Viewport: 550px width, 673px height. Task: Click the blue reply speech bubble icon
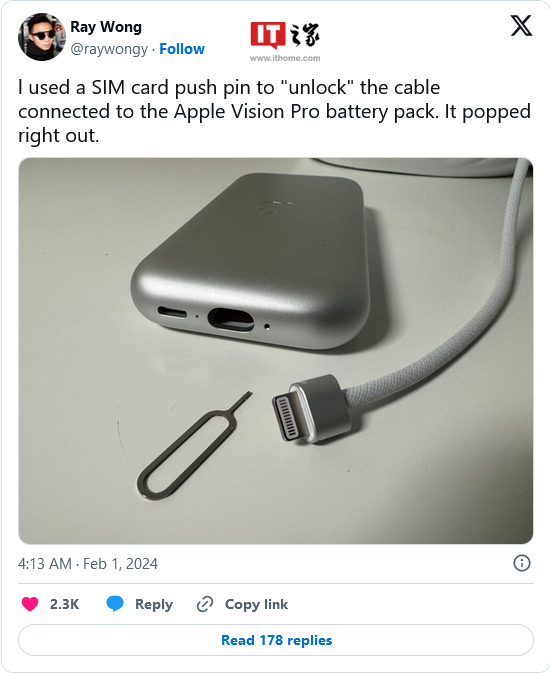(x=115, y=604)
